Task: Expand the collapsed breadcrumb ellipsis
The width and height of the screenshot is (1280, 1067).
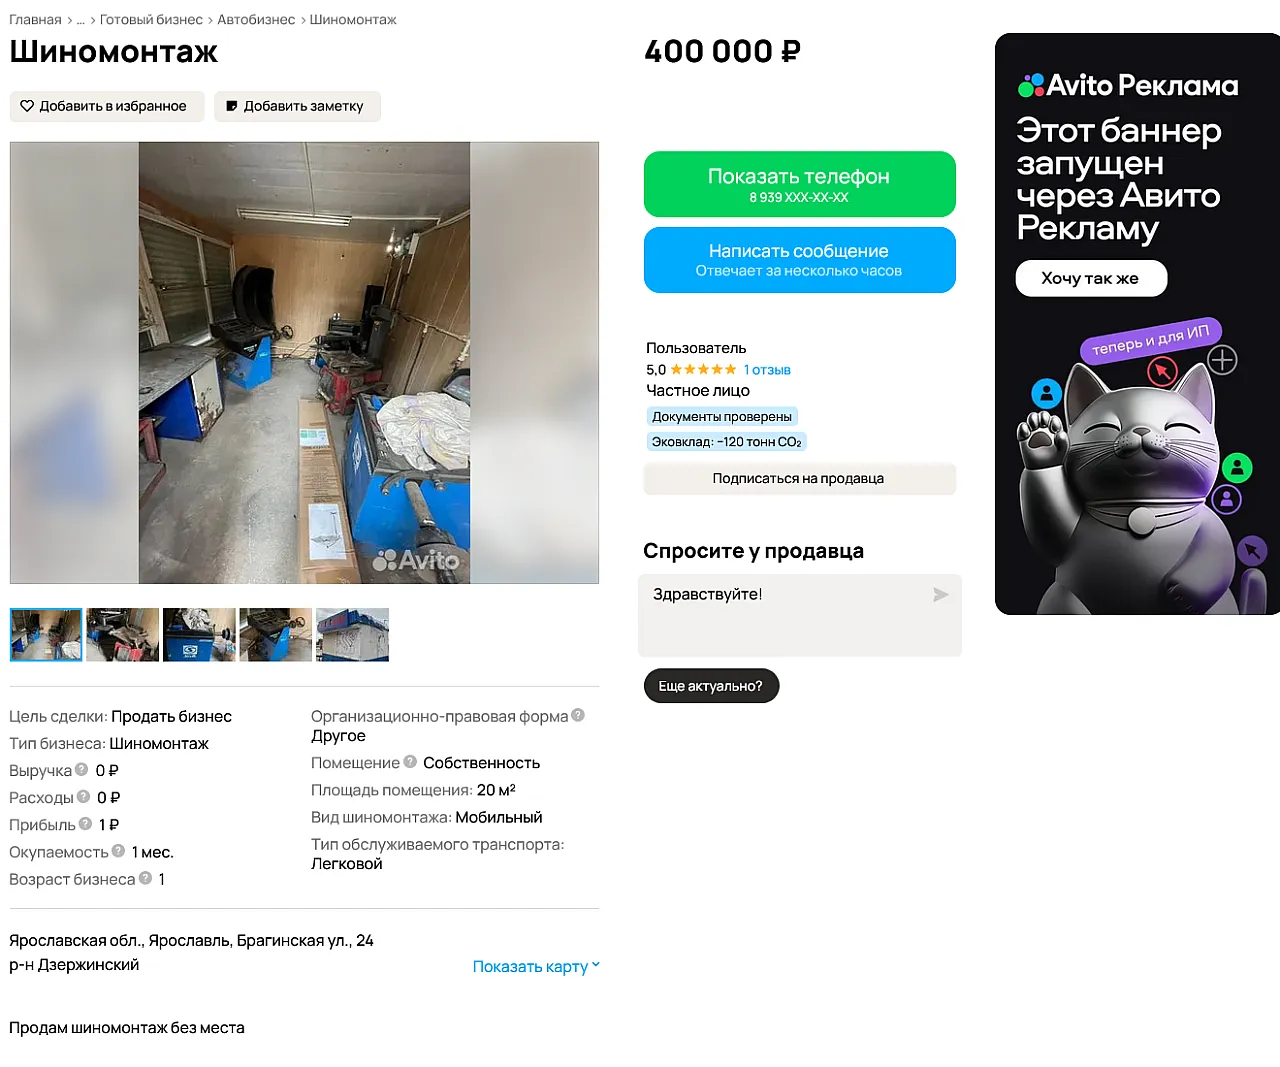Action: pos(80,20)
